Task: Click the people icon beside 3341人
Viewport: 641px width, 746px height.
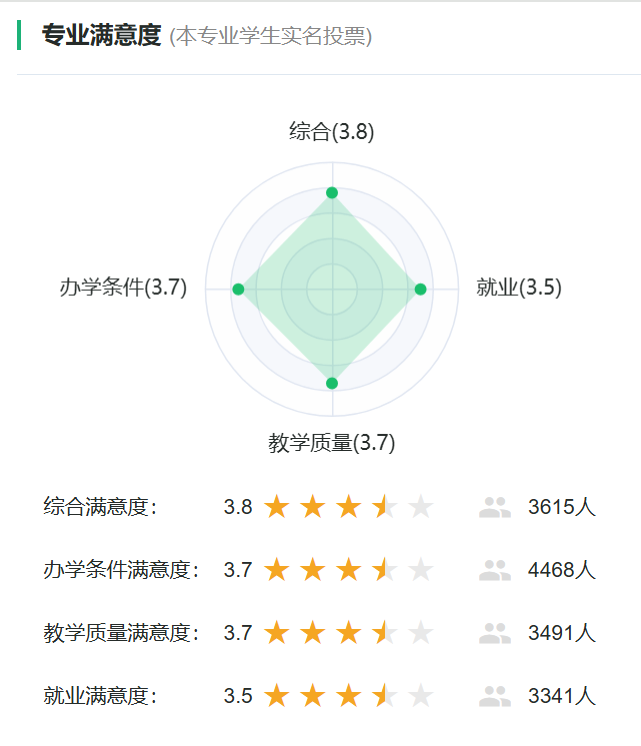Action: 495,696
